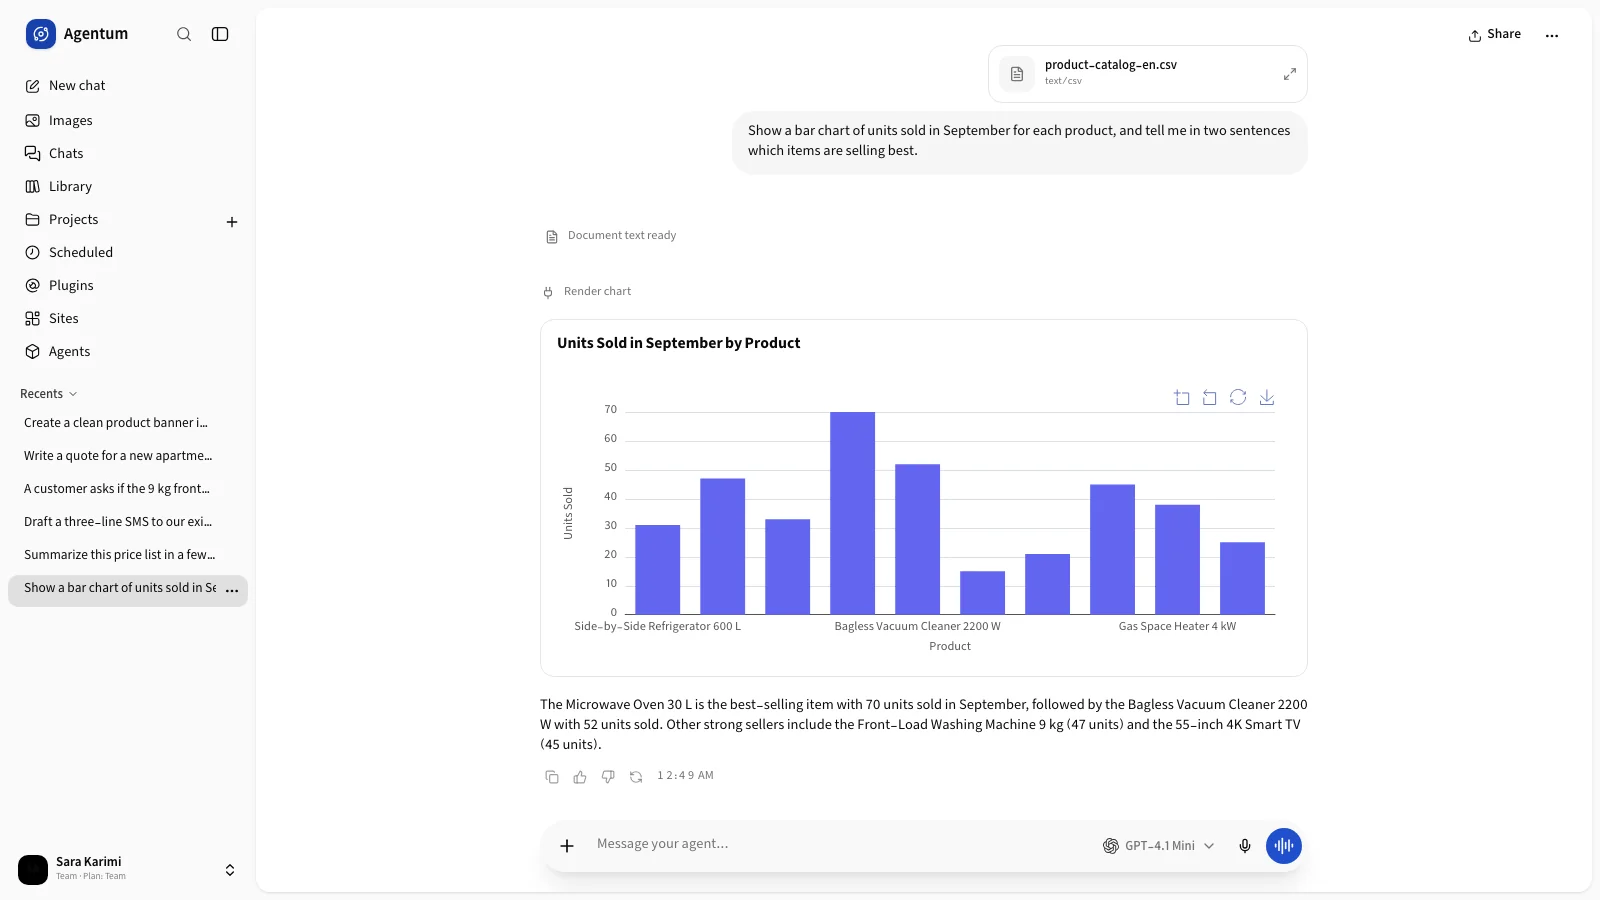Open options for the active bar chart chat
Screen dimensions: 1600x900
(x=232, y=590)
